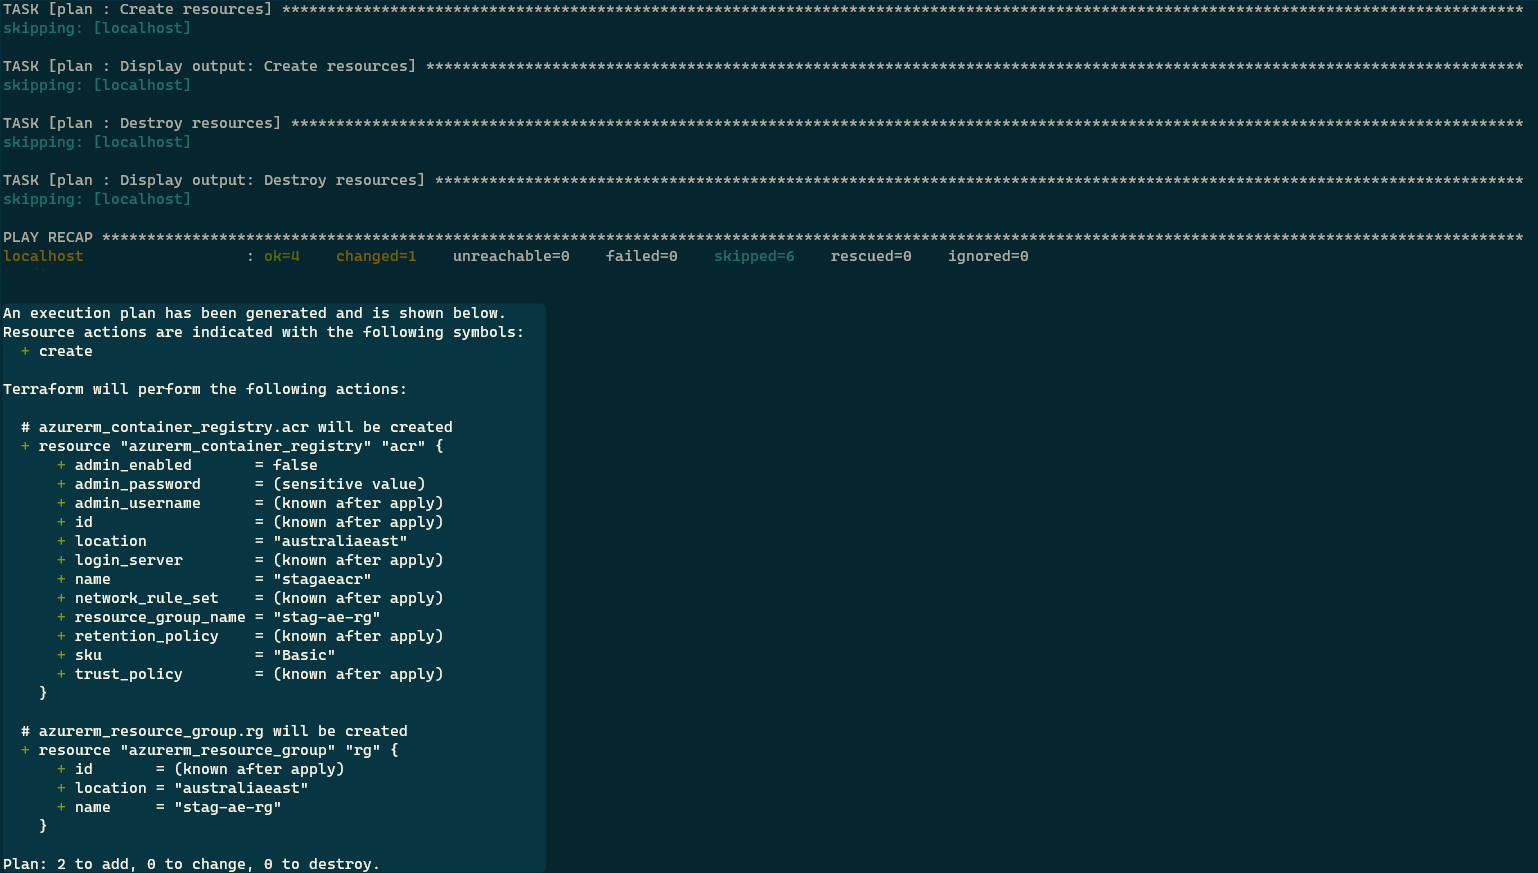Click the 'skipped=6' recap value
The image size is (1538, 873).
coord(754,256)
